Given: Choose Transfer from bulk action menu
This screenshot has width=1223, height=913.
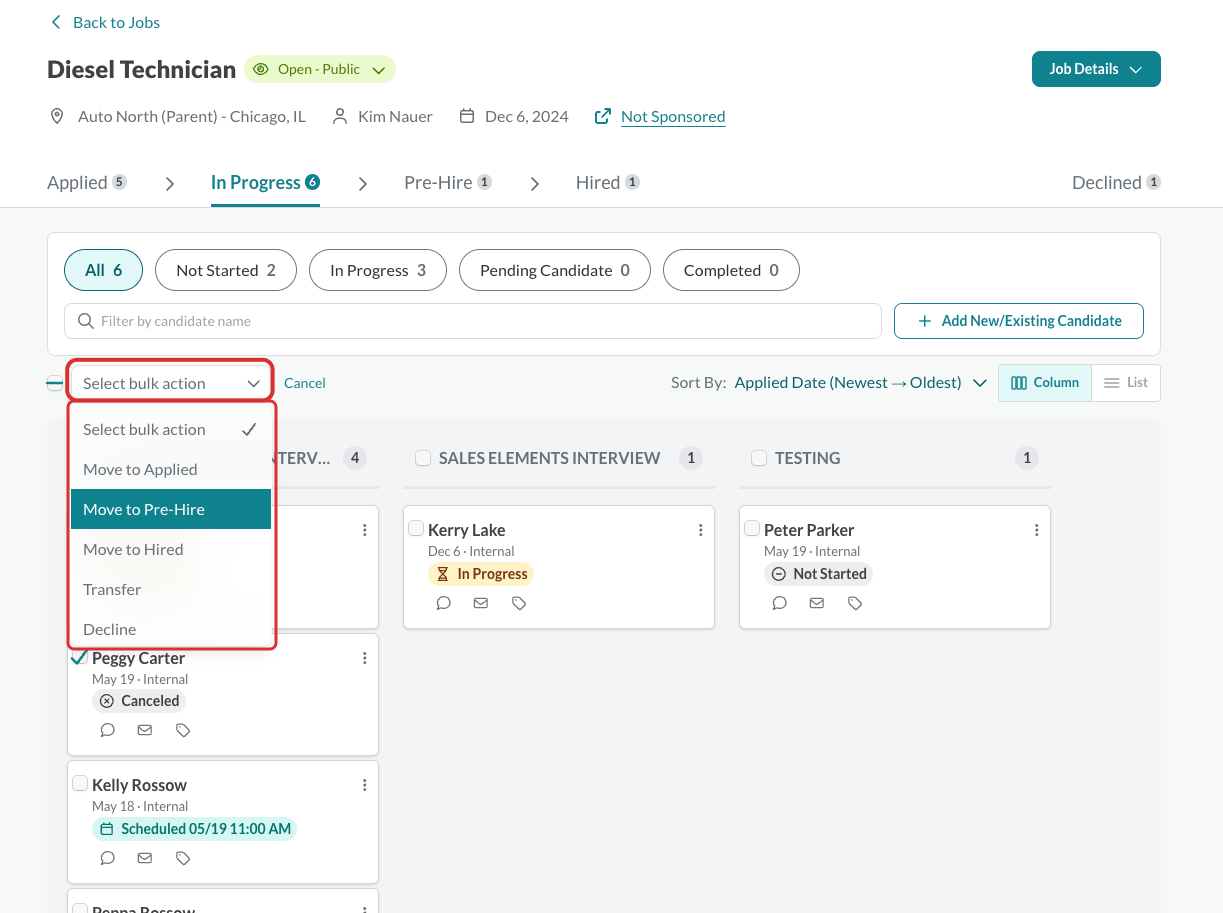Looking at the screenshot, I should (x=171, y=589).
